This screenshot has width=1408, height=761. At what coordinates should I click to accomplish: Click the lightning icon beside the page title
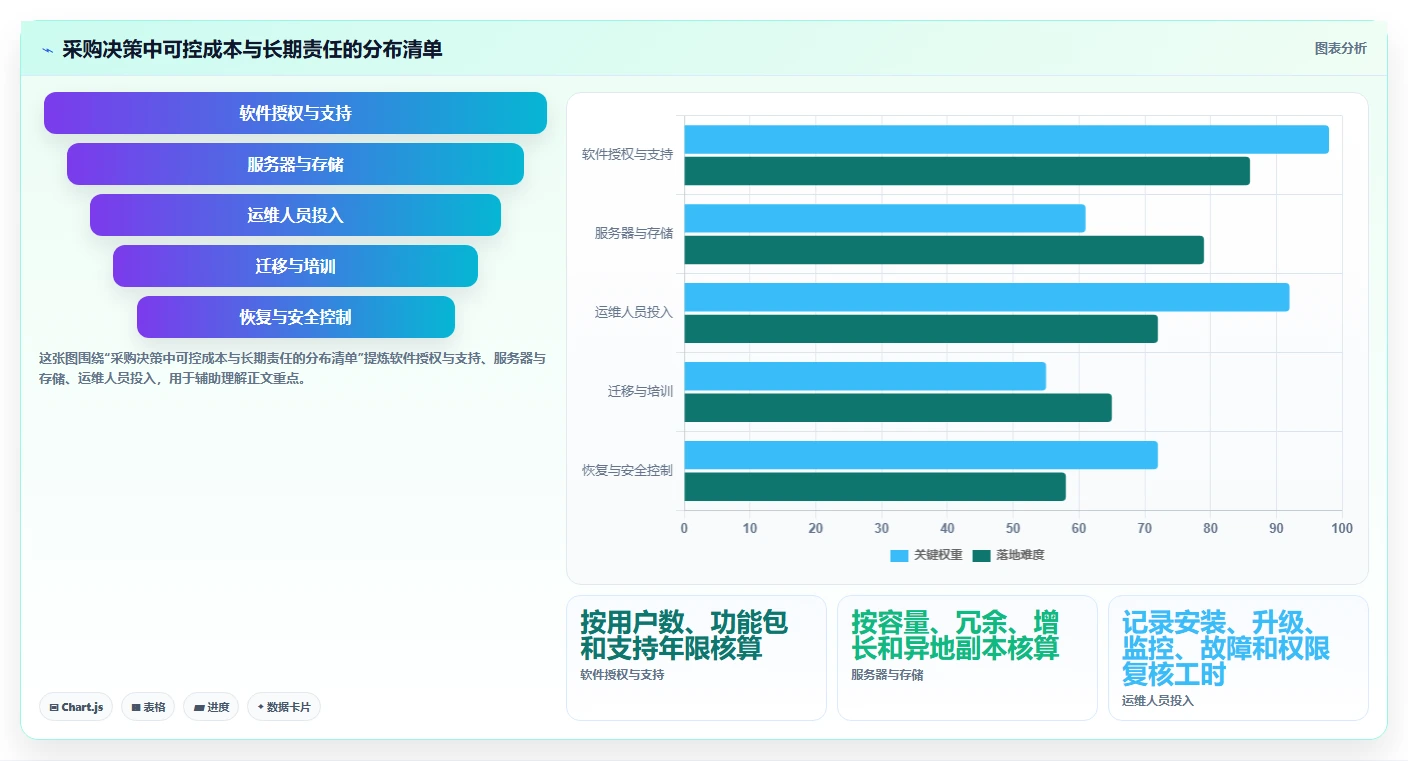point(47,50)
